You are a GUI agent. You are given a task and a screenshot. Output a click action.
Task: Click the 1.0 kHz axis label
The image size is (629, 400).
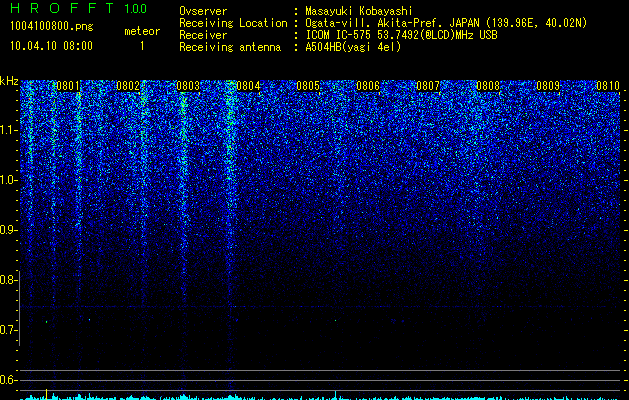tap(8, 180)
